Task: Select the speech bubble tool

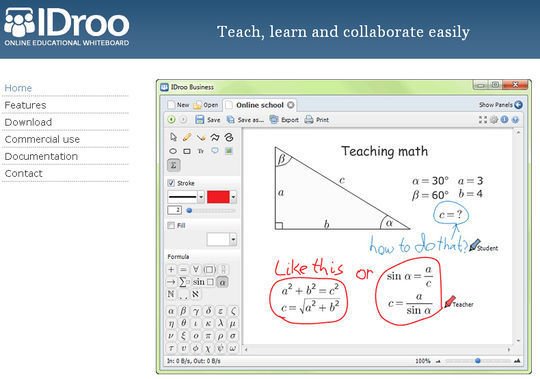Action: pyautogui.click(x=215, y=151)
